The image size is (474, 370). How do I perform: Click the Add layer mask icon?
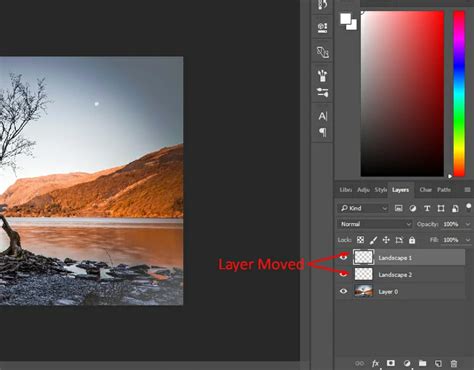point(391,363)
